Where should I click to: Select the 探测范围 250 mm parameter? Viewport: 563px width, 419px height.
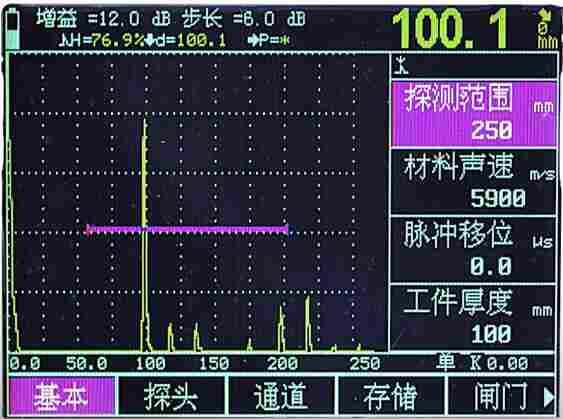[x=474, y=114]
